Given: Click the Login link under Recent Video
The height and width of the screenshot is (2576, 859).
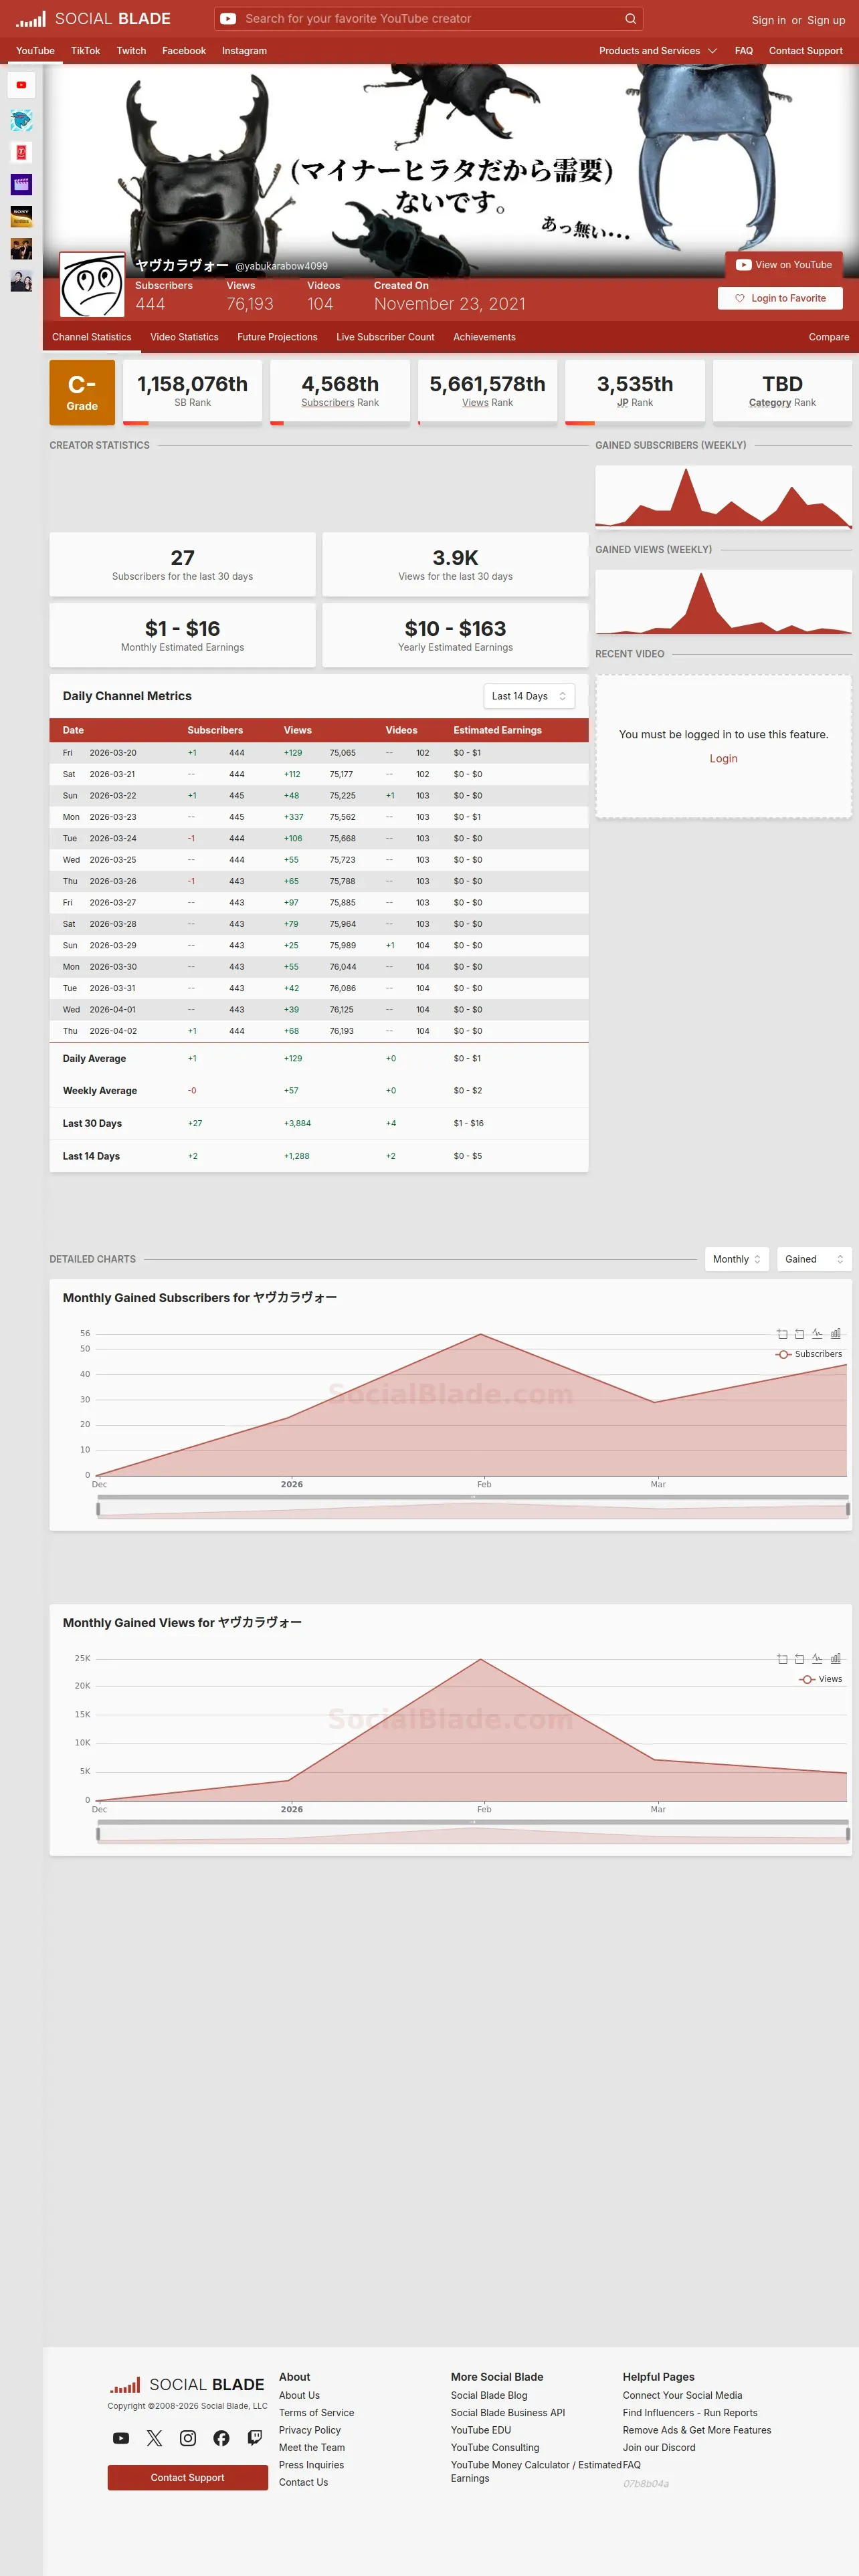Looking at the screenshot, I should pyautogui.click(x=724, y=759).
